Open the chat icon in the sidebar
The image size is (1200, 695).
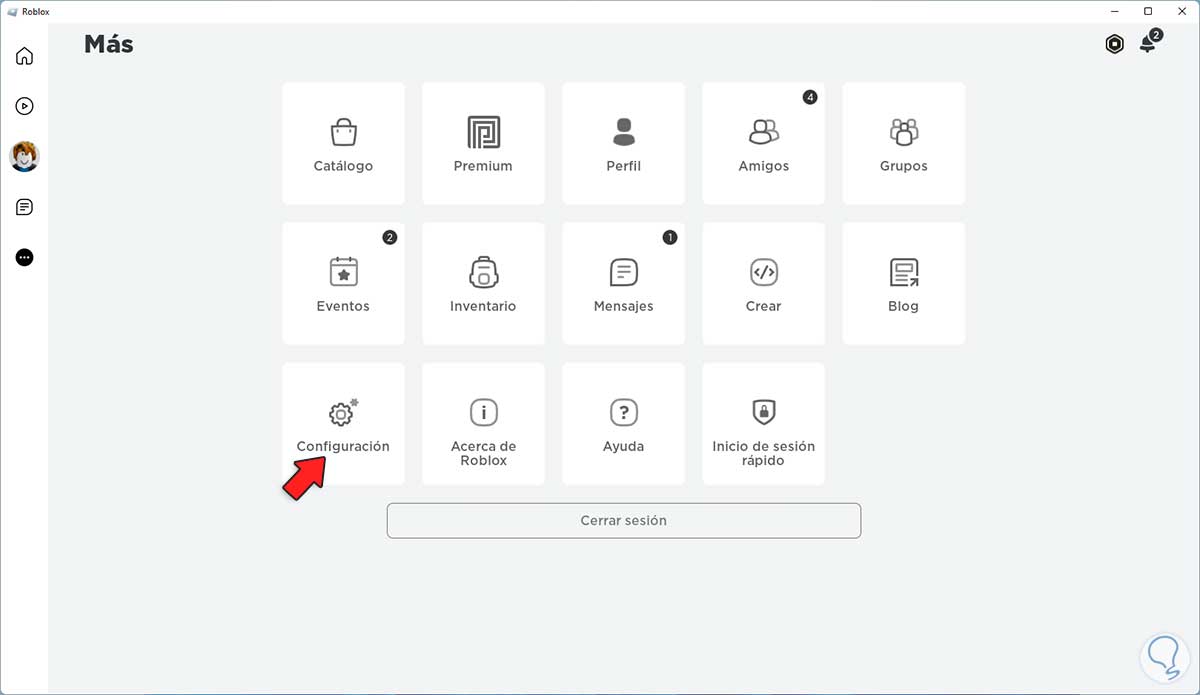[x=24, y=207]
